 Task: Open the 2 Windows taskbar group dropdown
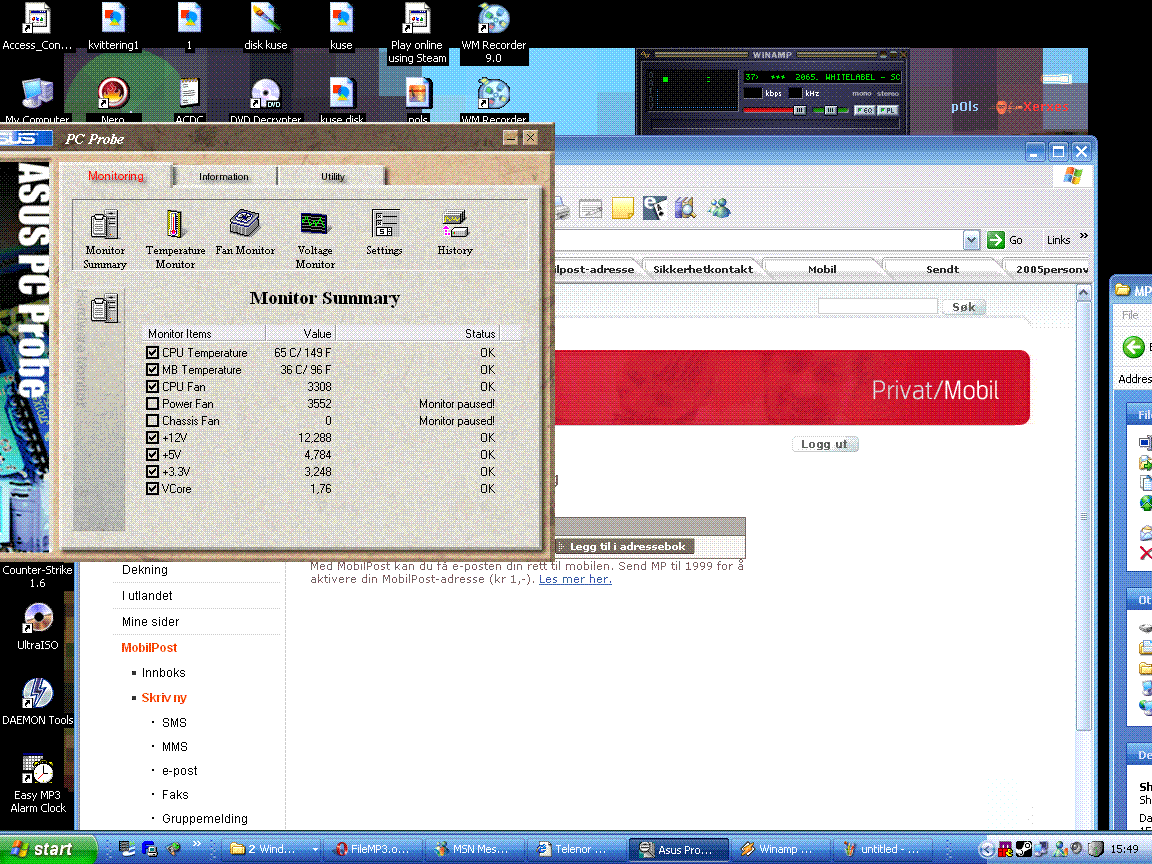coord(315,849)
